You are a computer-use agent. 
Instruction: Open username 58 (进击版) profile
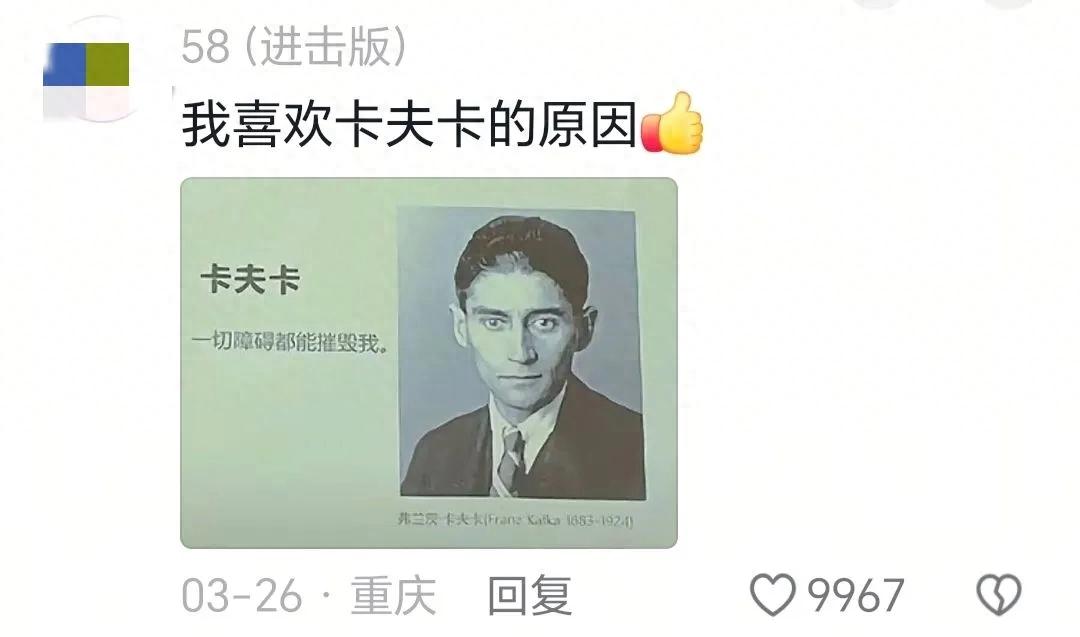[293, 47]
